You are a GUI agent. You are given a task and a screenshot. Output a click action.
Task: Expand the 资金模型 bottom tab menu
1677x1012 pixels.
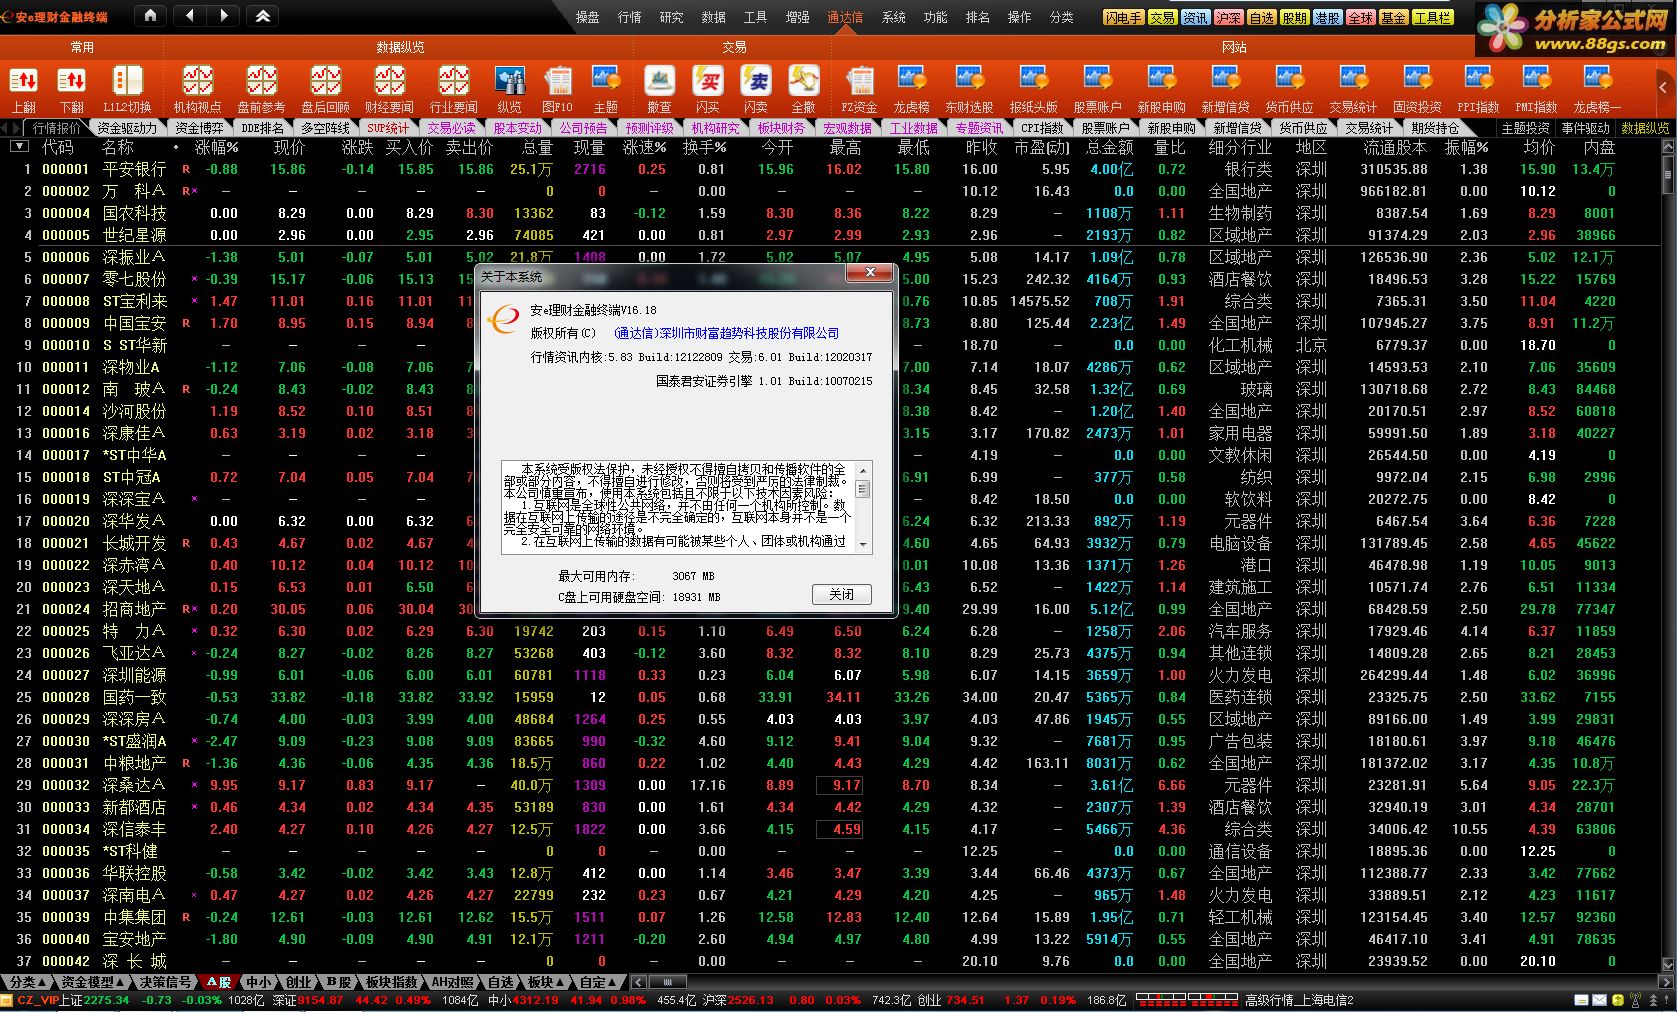tap(93, 982)
